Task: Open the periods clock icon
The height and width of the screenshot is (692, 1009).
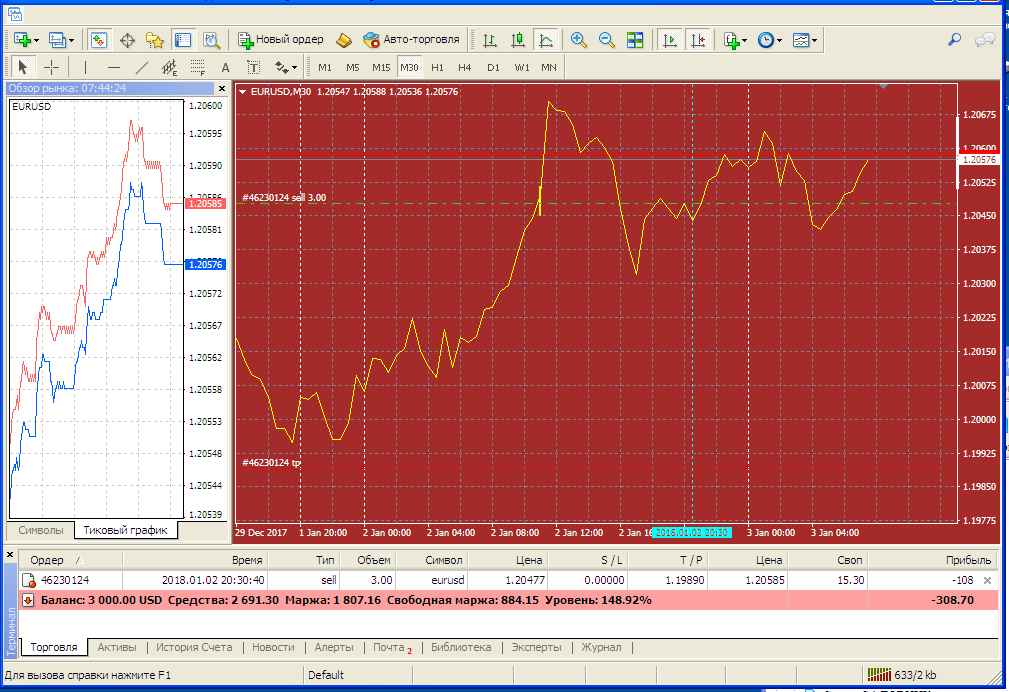Action: [x=765, y=40]
